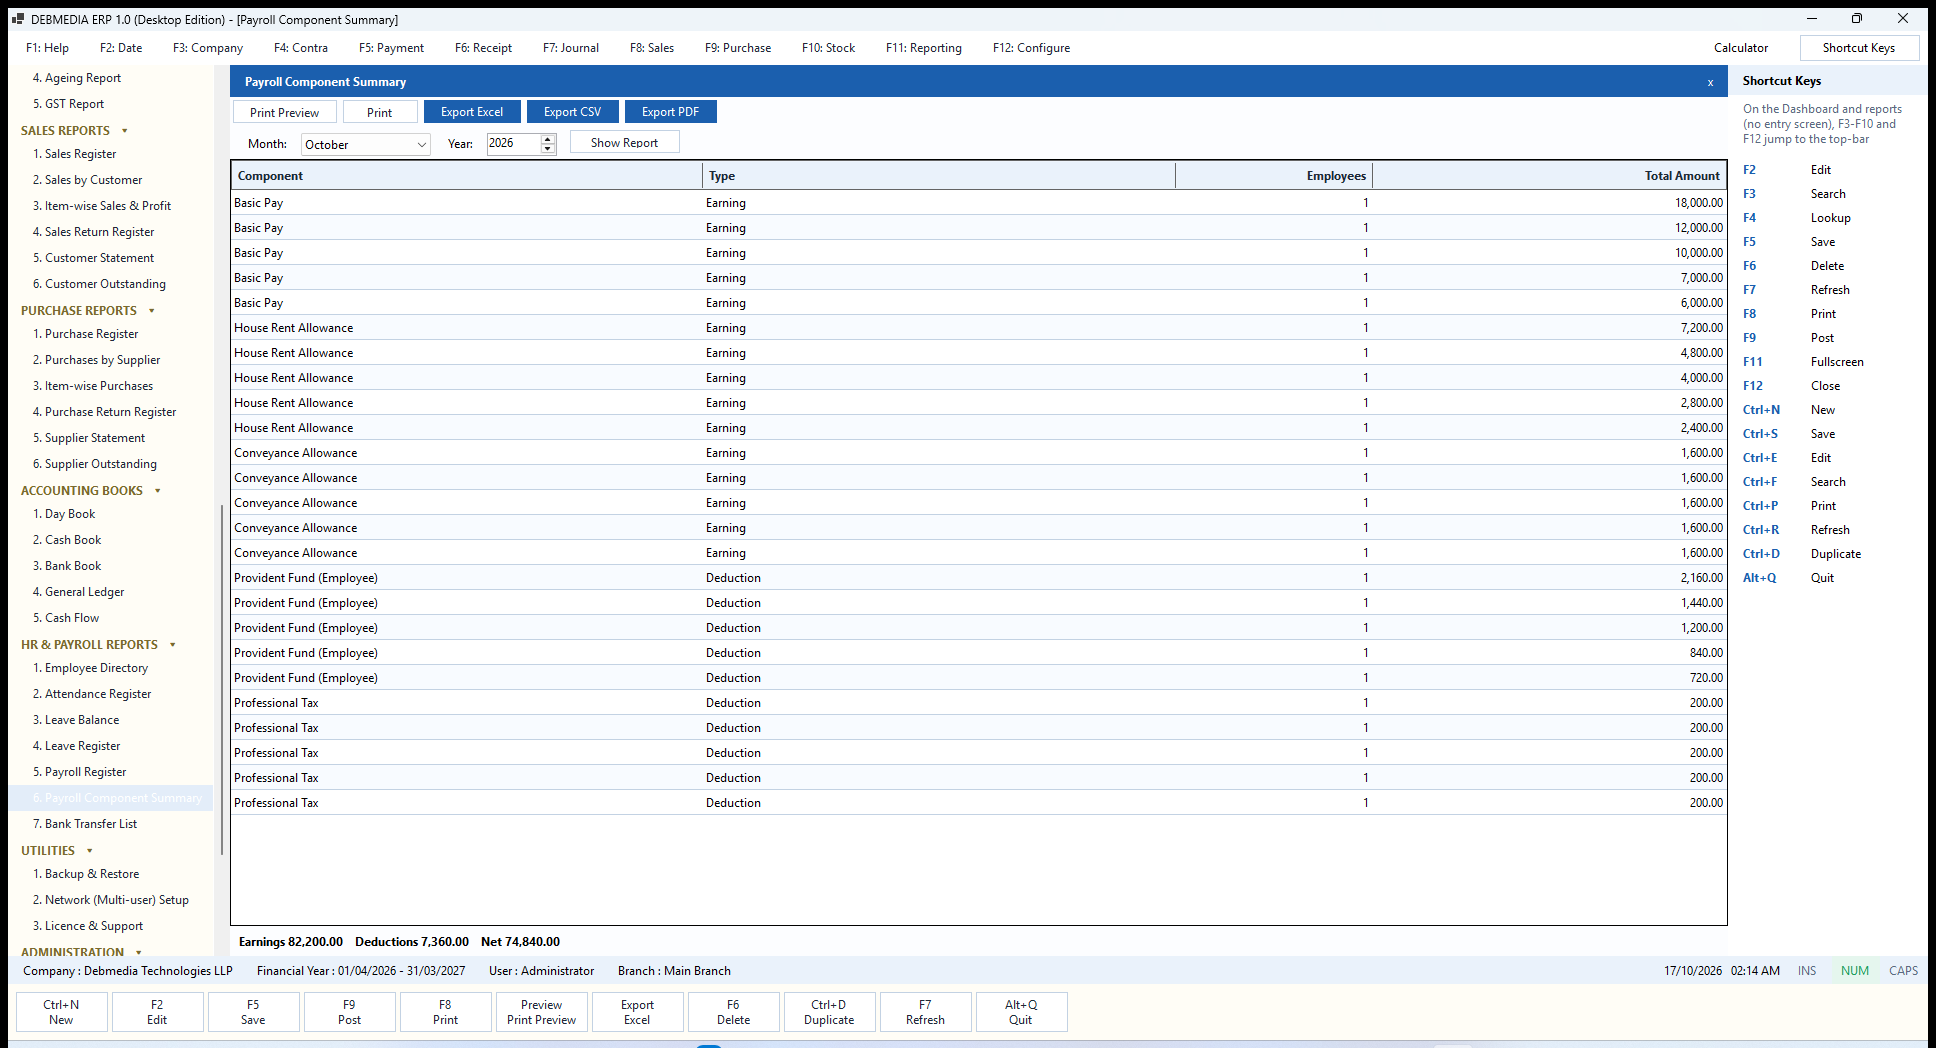Open Backup & Restore utility
This screenshot has width=1936, height=1048.
[x=92, y=874]
